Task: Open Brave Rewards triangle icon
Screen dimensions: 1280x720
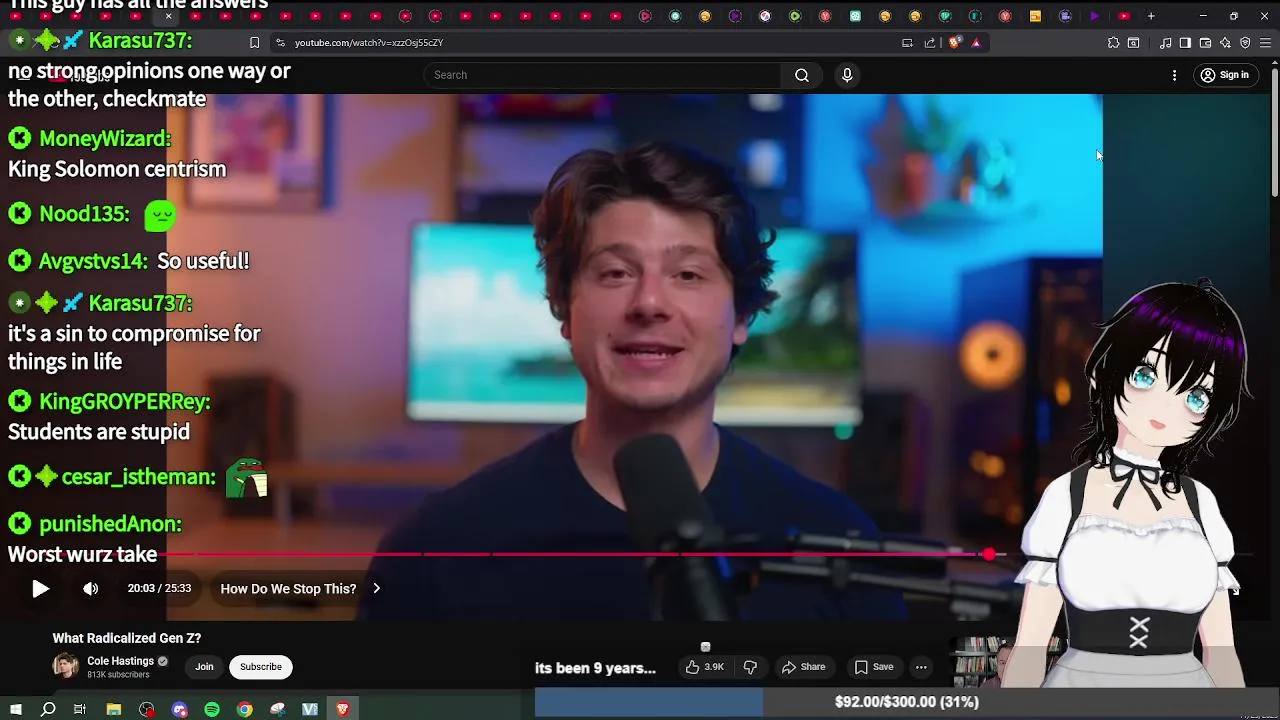Action: [976, 43]
